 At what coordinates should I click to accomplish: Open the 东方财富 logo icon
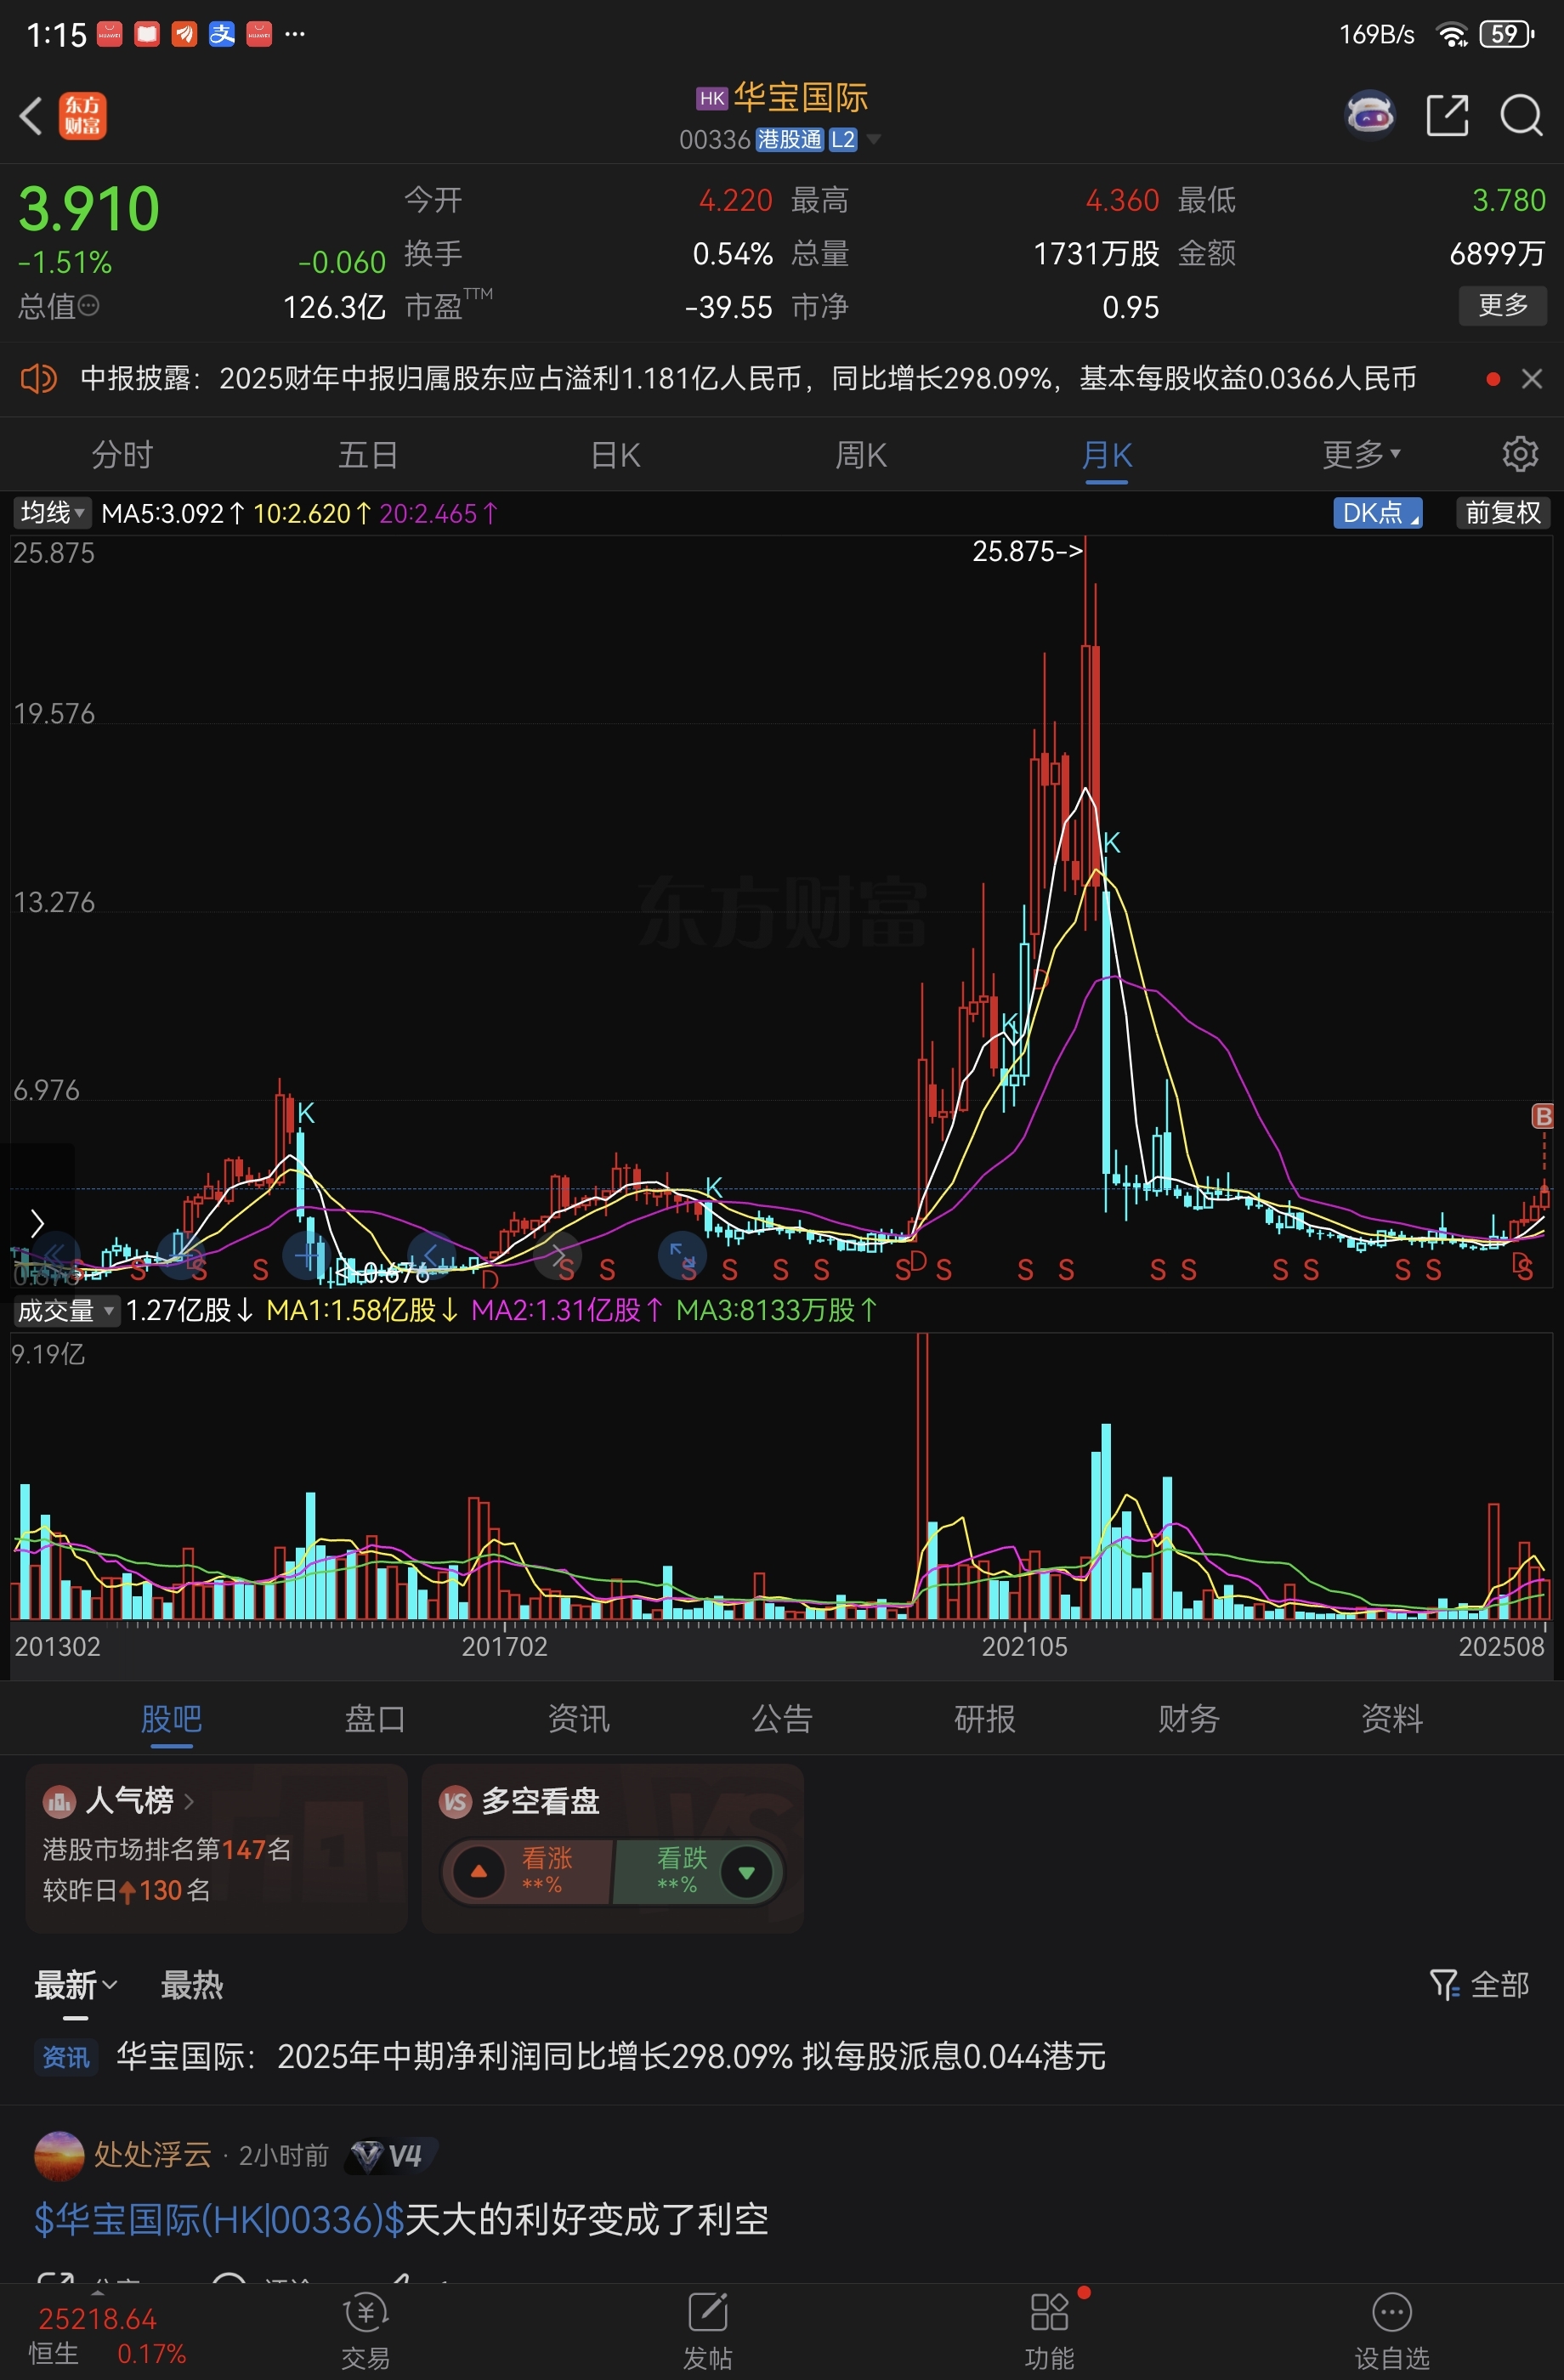[x=83, y=116]
